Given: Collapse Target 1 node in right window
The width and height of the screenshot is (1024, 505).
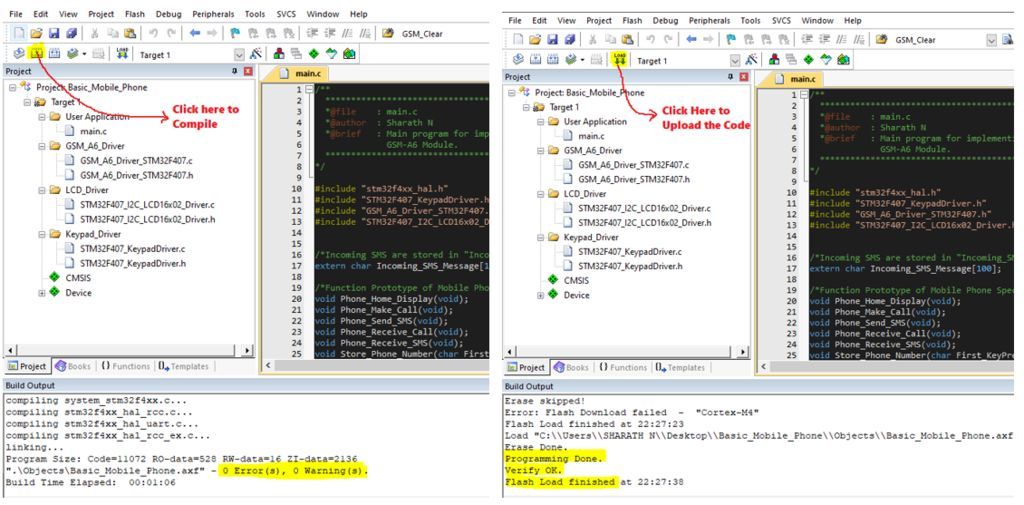Looking at the screenshot, I should point(526,107).
